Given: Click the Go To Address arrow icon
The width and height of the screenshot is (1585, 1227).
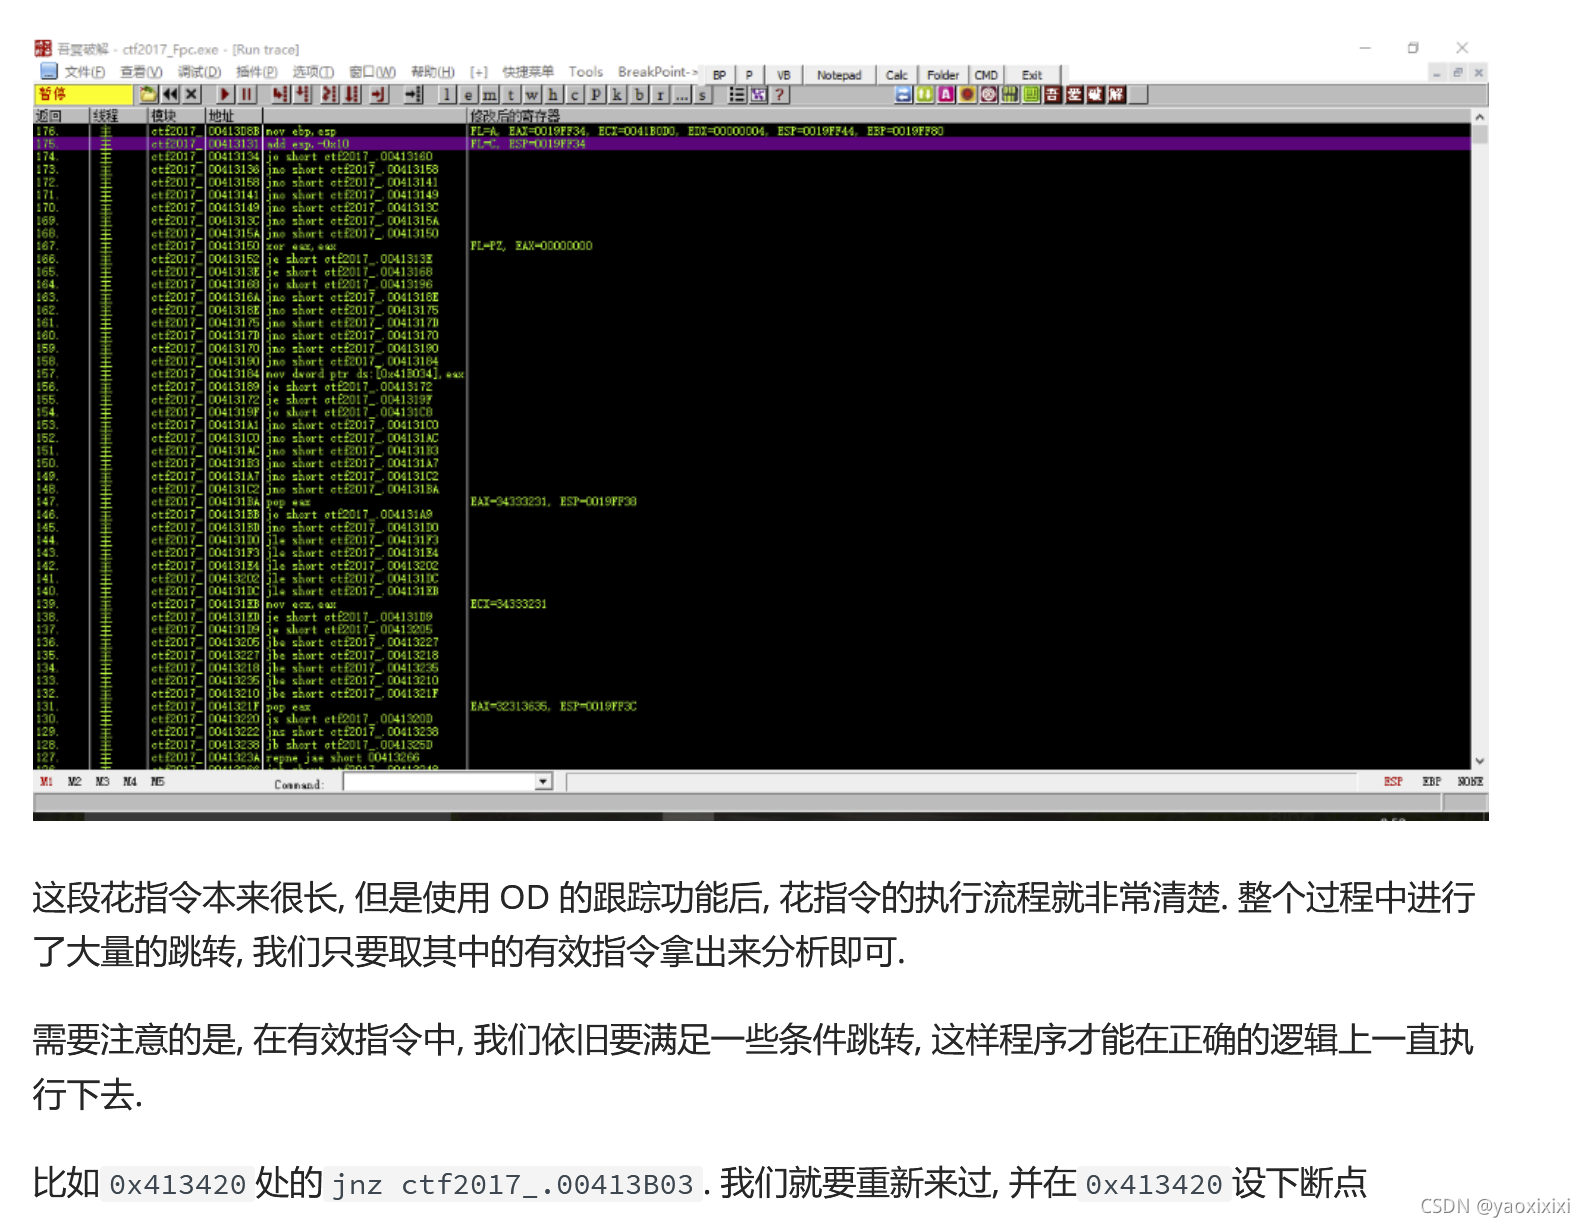Looking at the screenshot, I should tap(413, 94).
